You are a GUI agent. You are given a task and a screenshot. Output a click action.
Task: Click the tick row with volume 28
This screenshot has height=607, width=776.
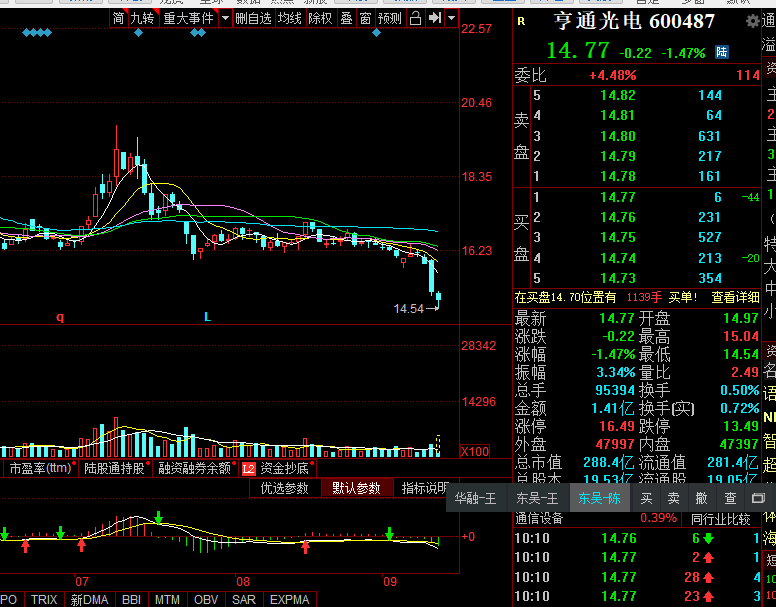pyautogui.click(x=637, y=577)
